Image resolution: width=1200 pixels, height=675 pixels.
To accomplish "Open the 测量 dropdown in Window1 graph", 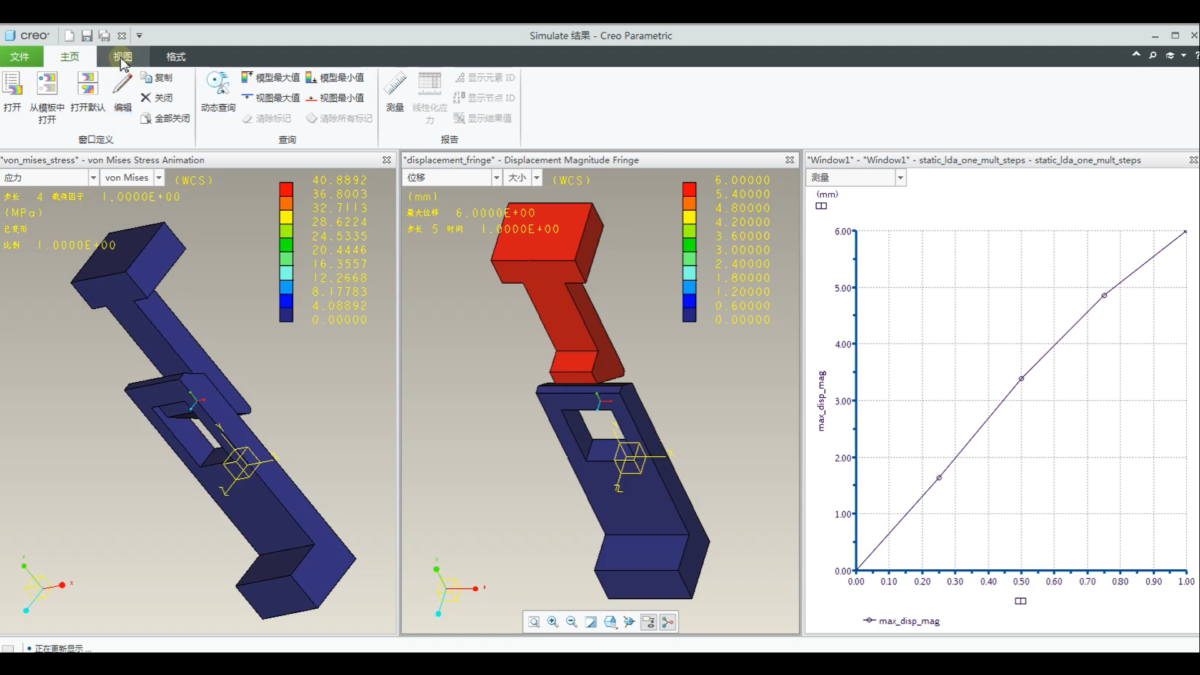I will pyautogui.click(x=900, y=178).
